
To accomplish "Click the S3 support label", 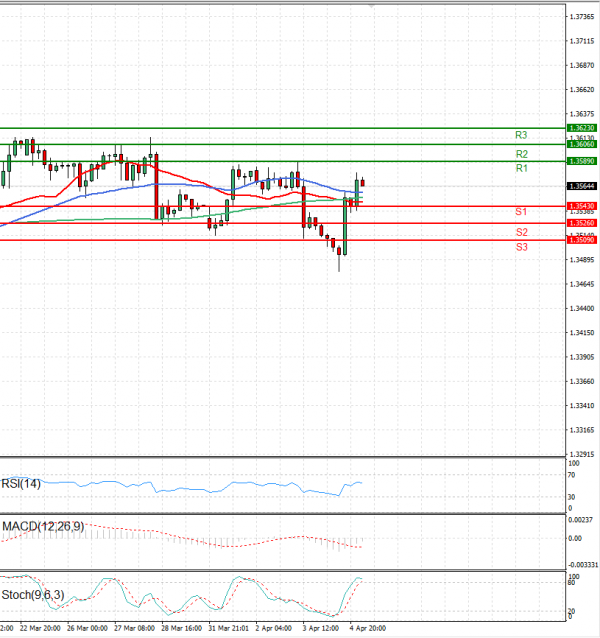I will click(521, 247).
